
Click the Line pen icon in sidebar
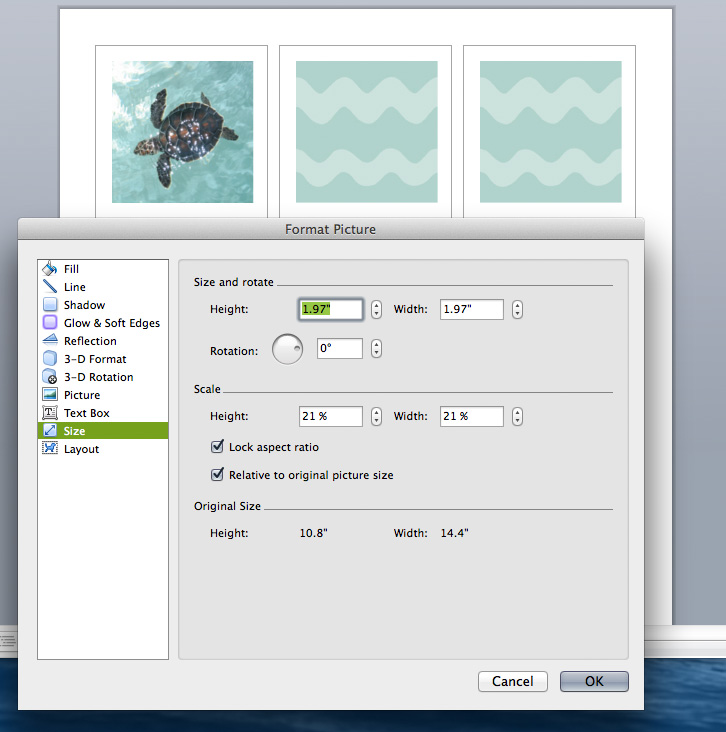point(49,286)
